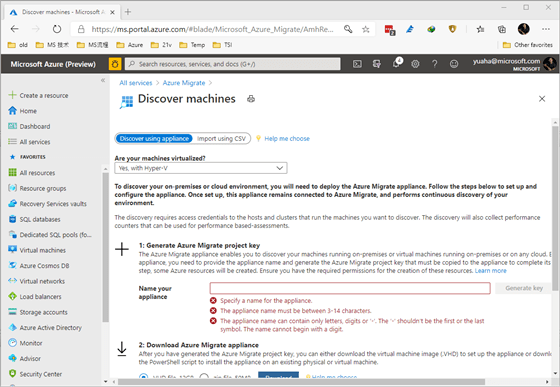The width and height of the screenshot is (560, 387).
Task: Click the Generate key button
Action: 524,288
